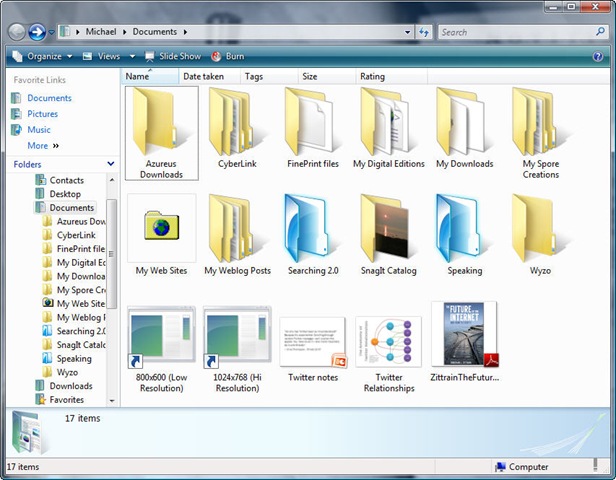Select Wyzo in folder tree
The width and height of the screenshot is (616, 480).
60,372
